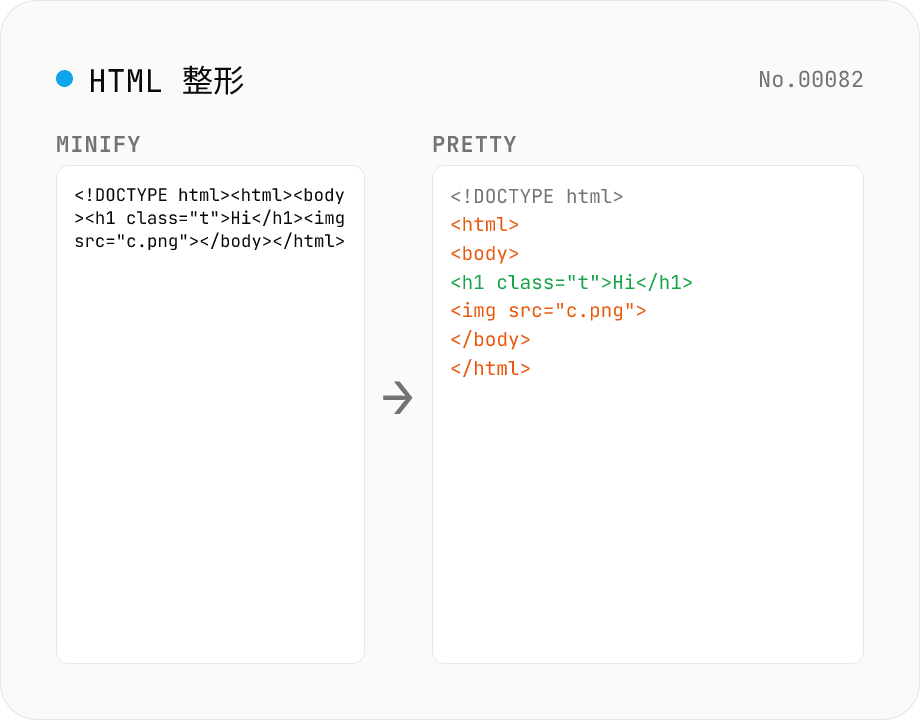Viewport: 920px width, 720px height.
Task: Click the No.00082 label
Action: tap(811, 80)
